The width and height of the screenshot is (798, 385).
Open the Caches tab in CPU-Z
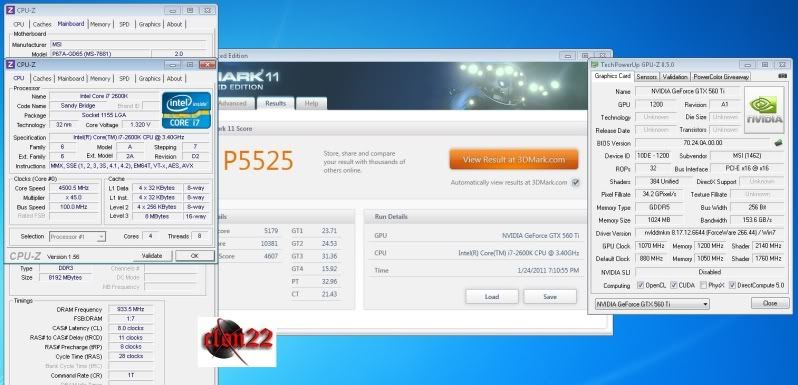(42, 78)
